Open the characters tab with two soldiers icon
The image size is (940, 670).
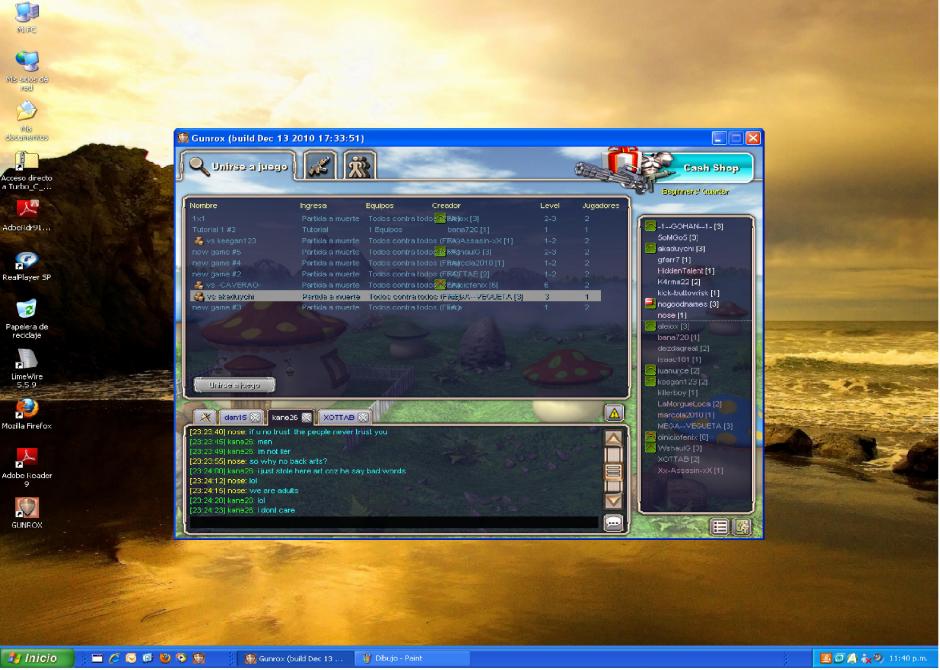[359, 165]
